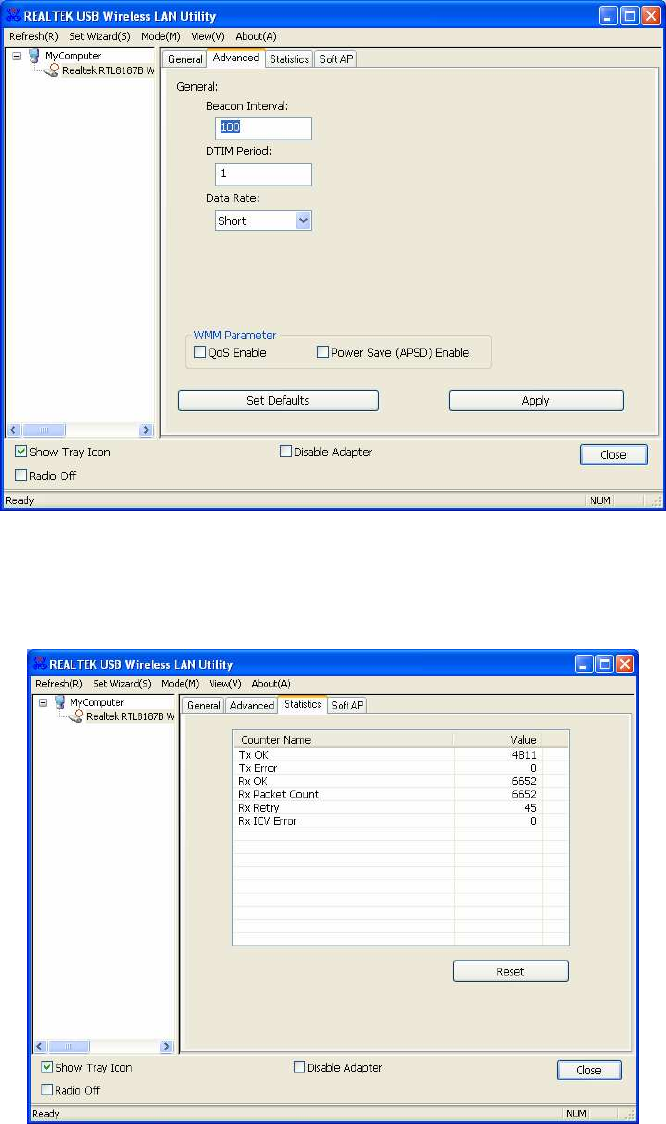666x1124 pixels.
Task: Click Realtek adapter icon in upper window tree
Action: 52,70
